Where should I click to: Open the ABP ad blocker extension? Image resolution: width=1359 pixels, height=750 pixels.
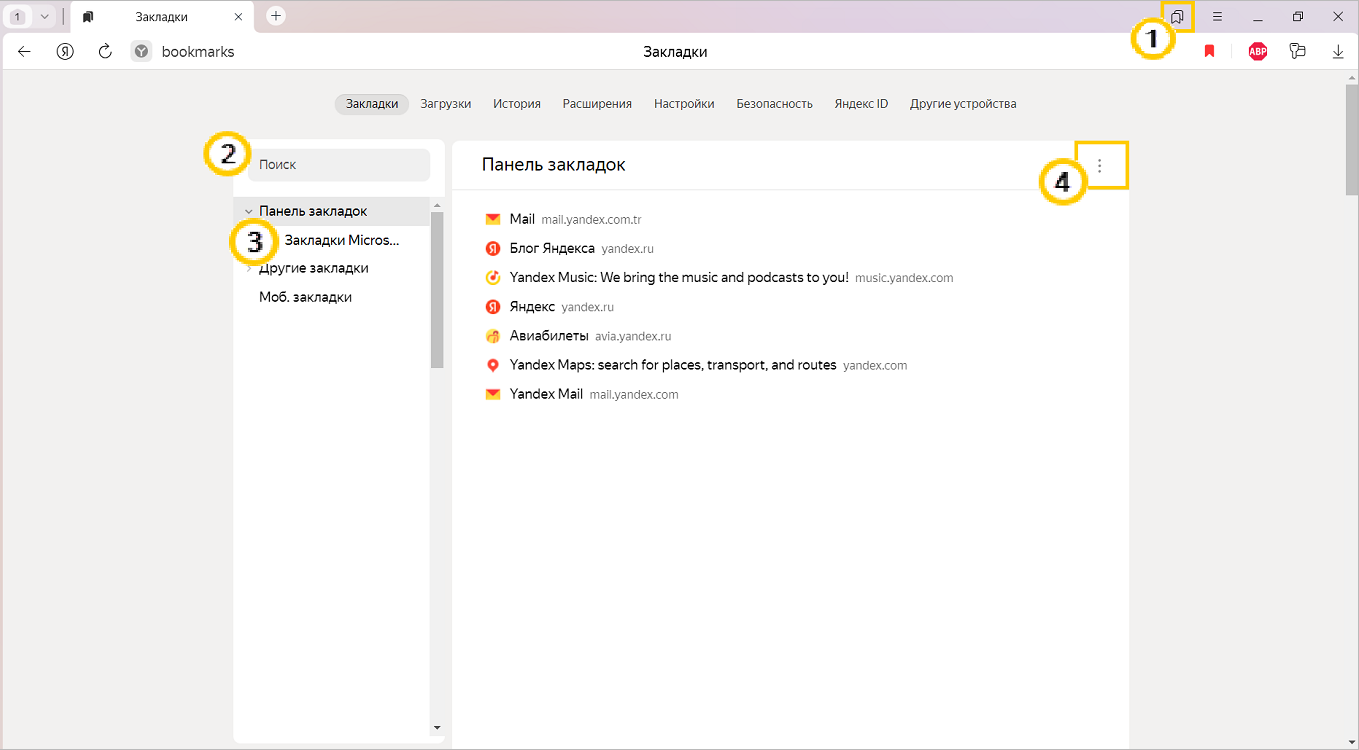(1257, 52)
